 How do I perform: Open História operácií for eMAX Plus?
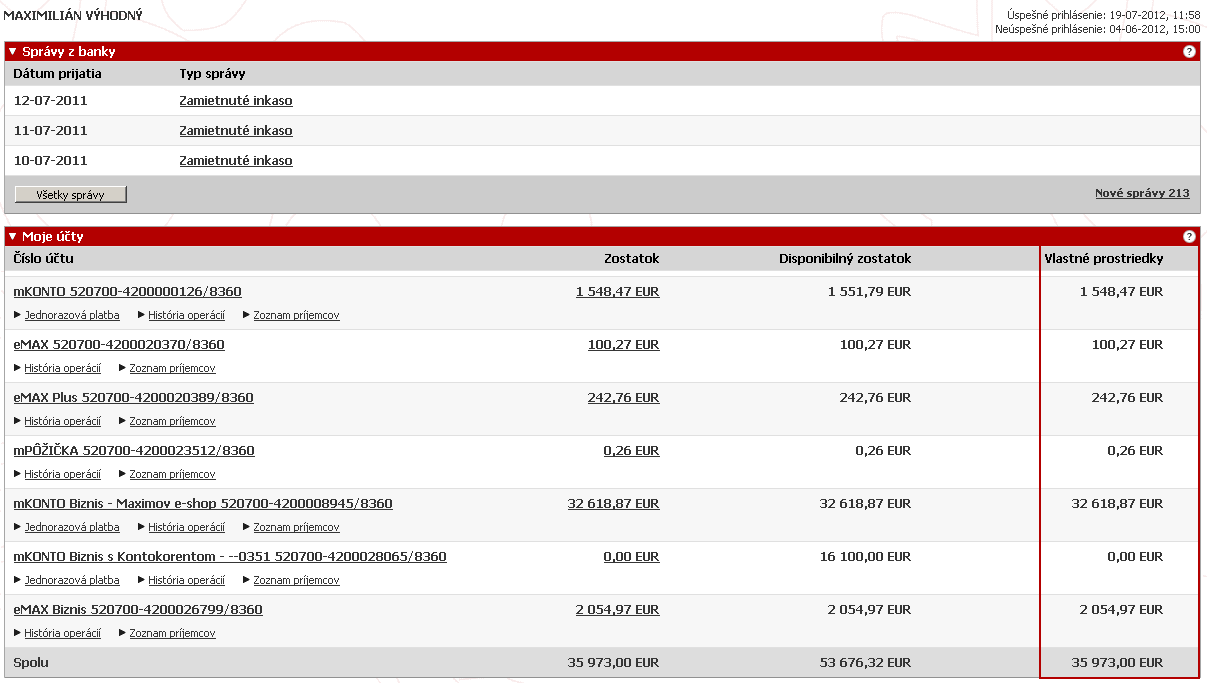point(62,422)
